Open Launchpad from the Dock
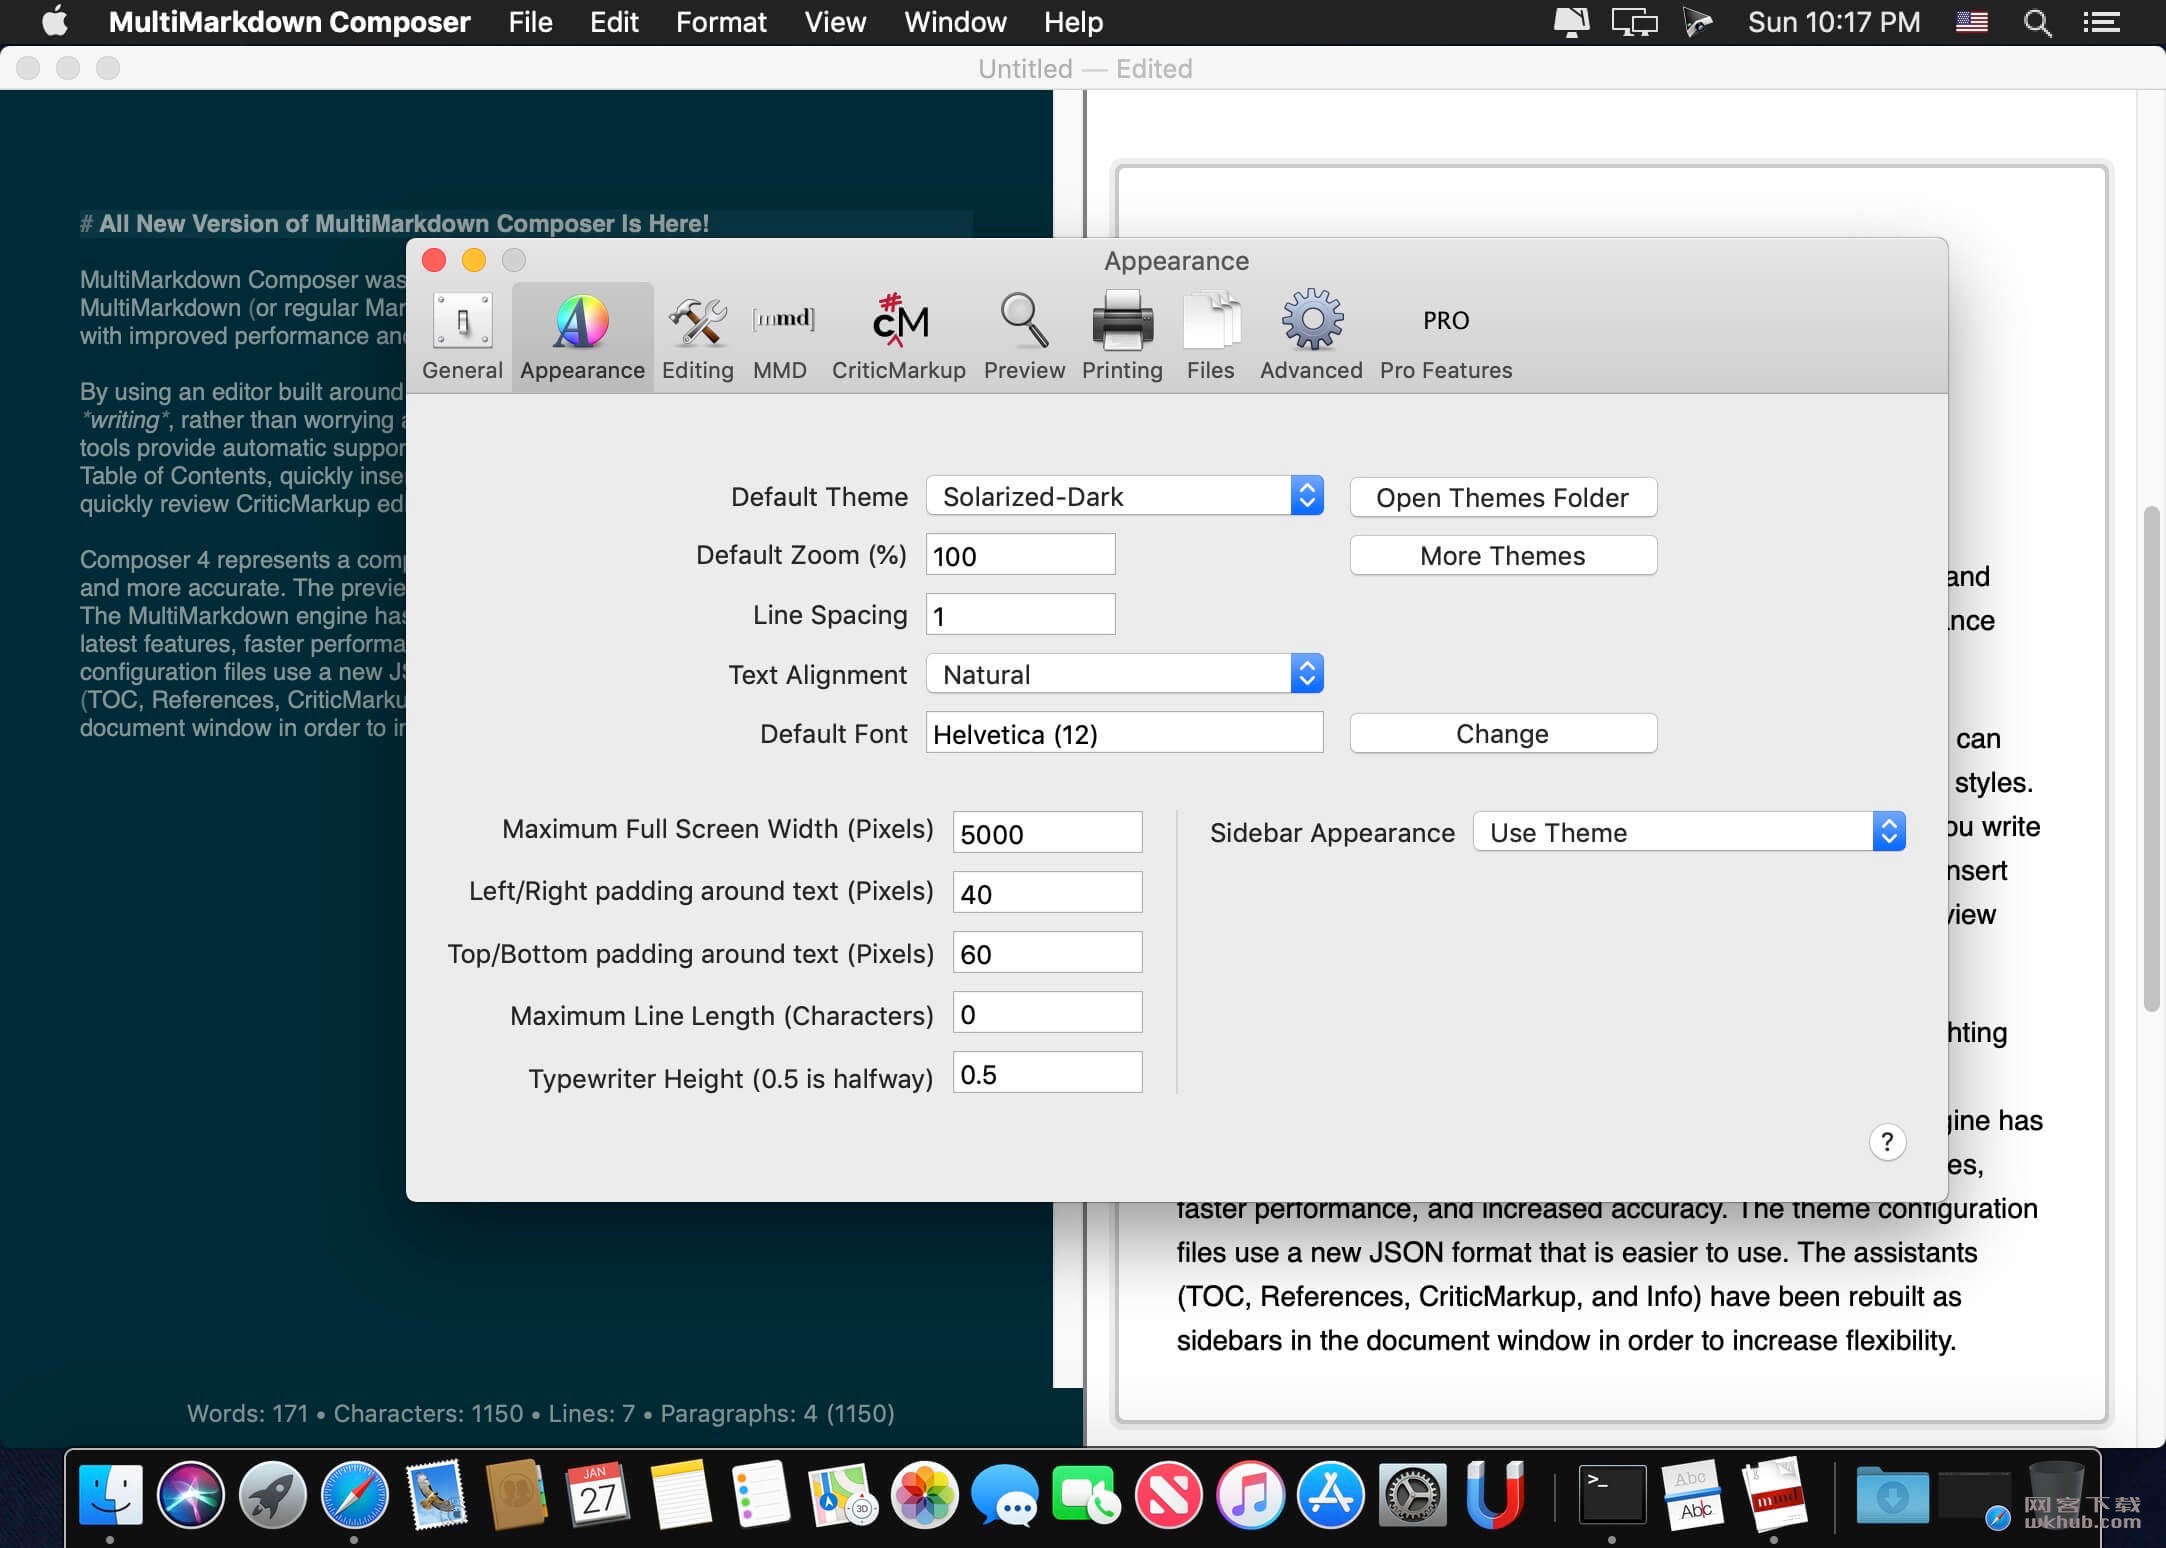 (272, 1495)
